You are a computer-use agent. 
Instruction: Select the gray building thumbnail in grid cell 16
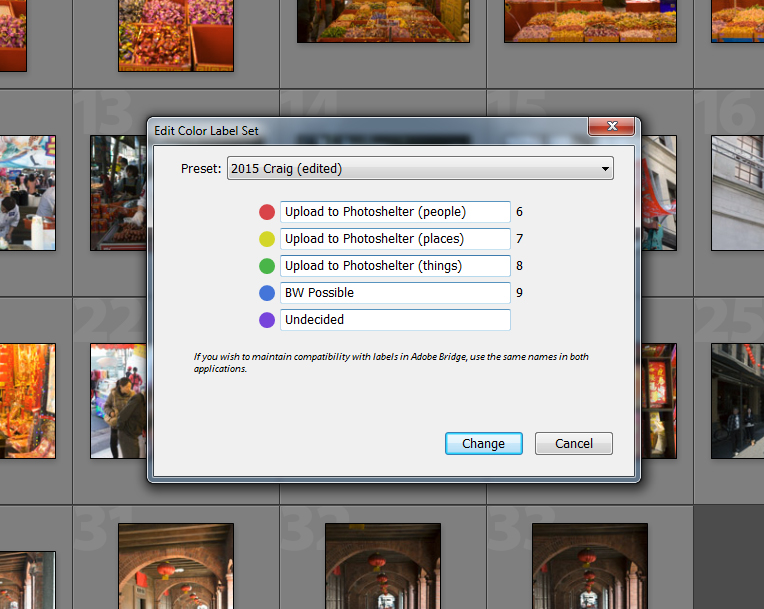tap(738, 193)
